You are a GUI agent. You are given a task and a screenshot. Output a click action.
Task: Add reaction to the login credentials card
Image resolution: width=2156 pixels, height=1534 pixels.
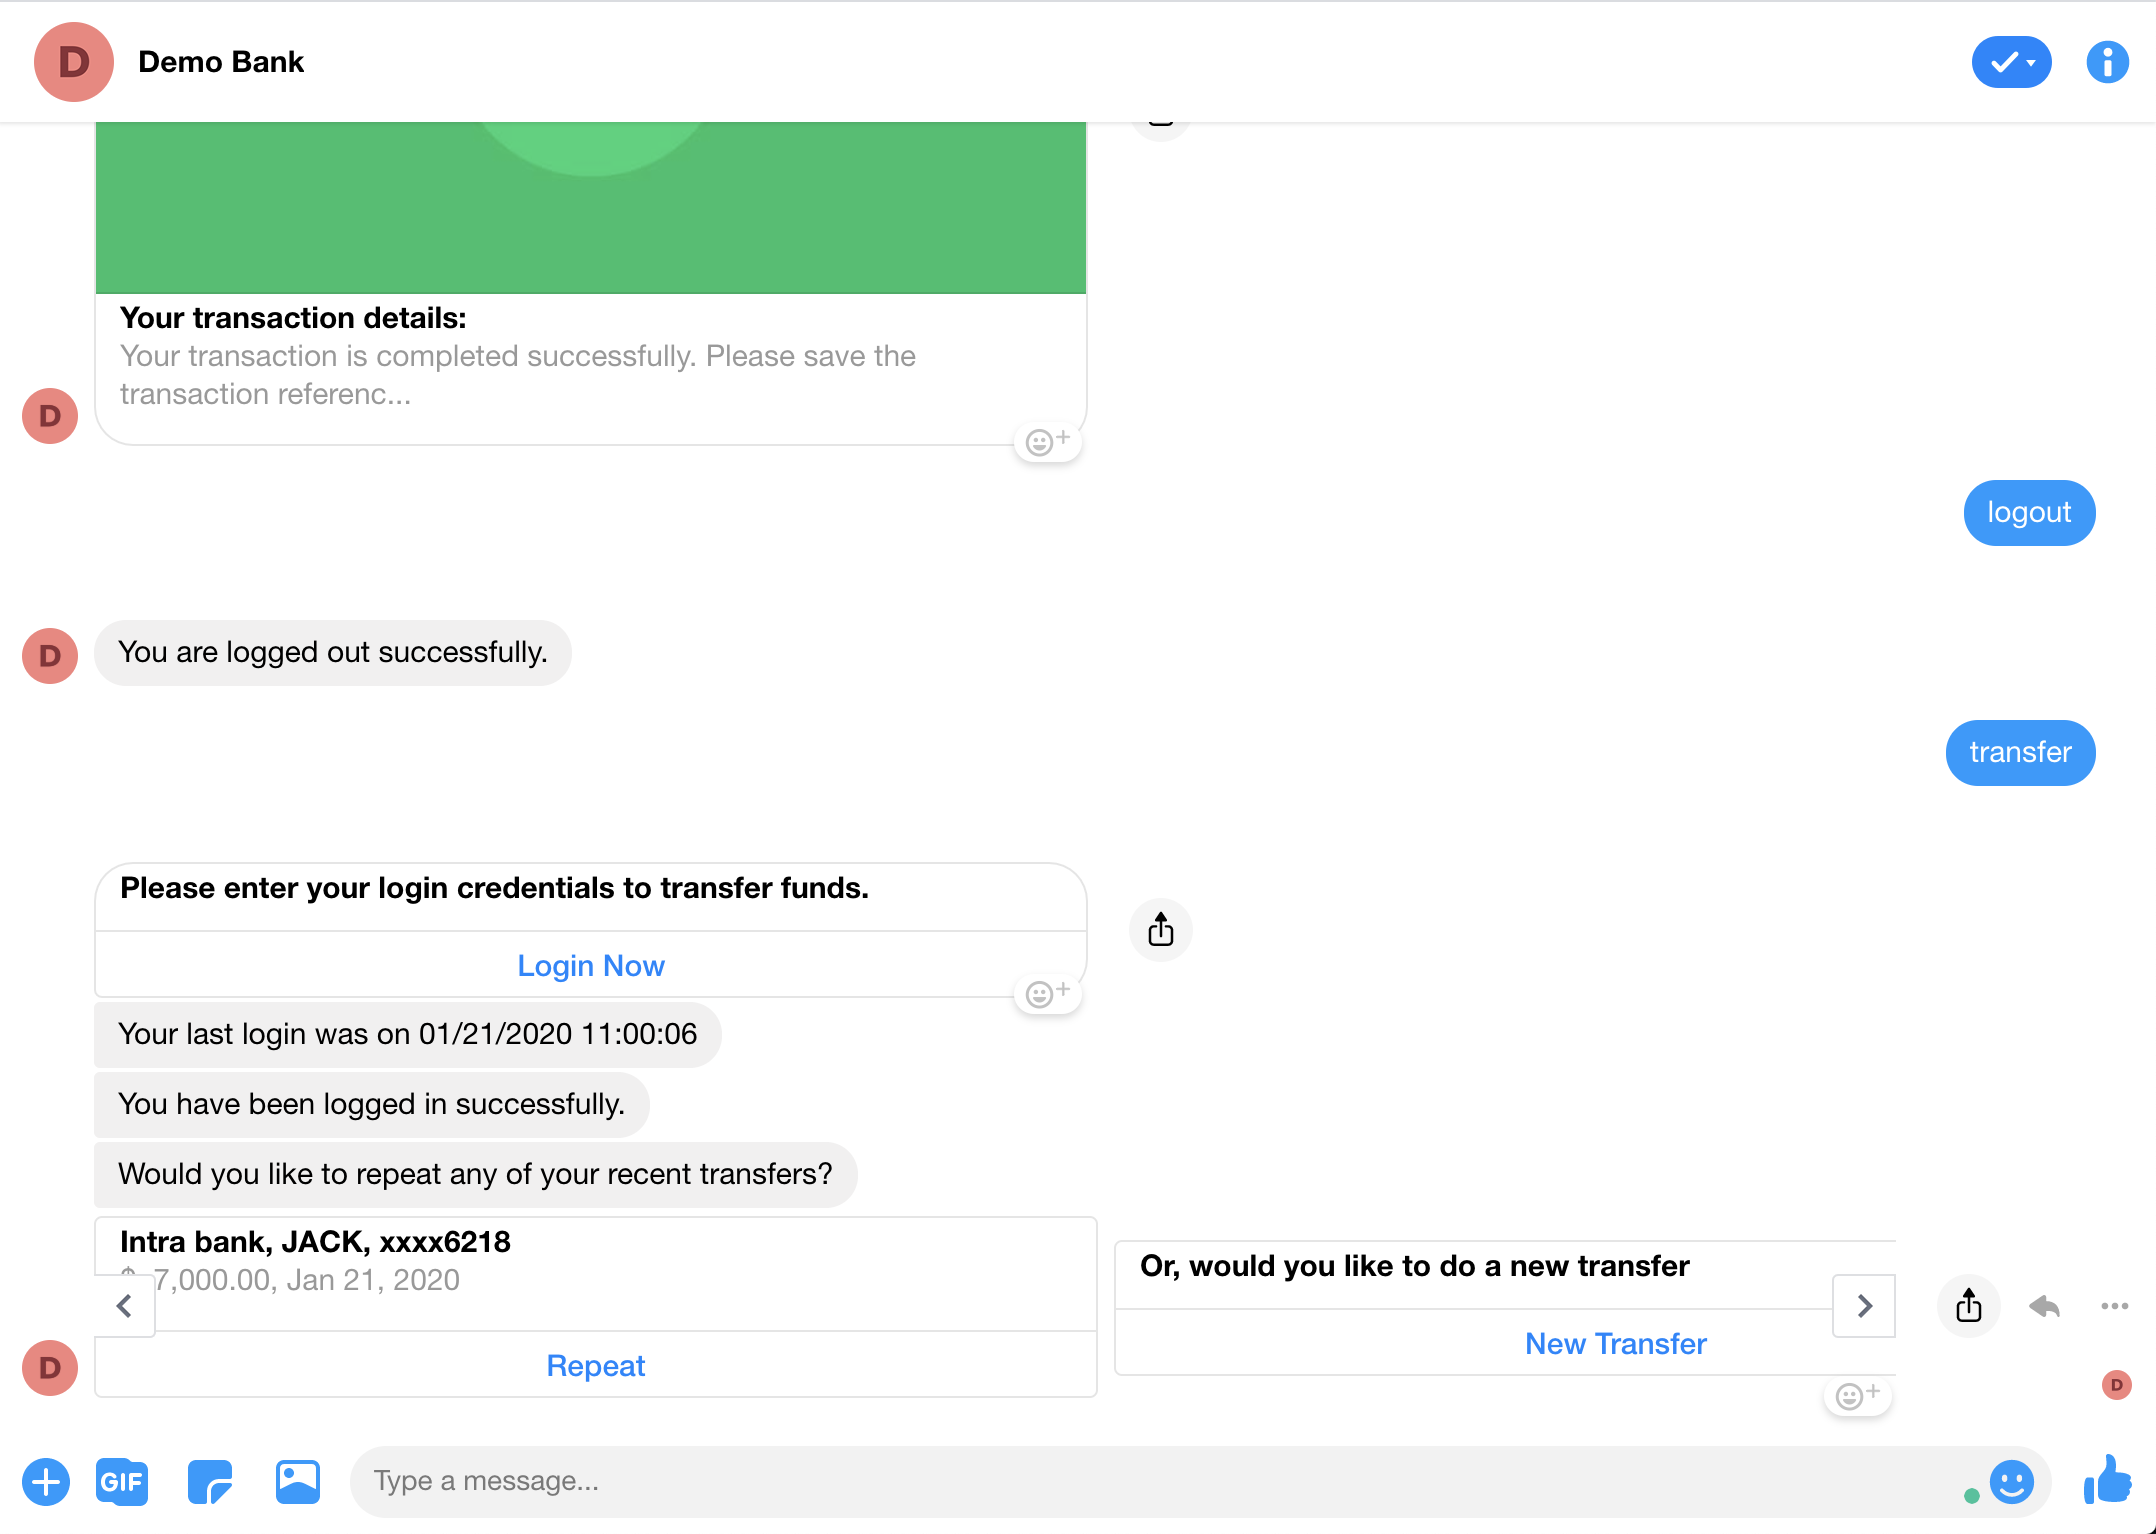[1047, 994]
